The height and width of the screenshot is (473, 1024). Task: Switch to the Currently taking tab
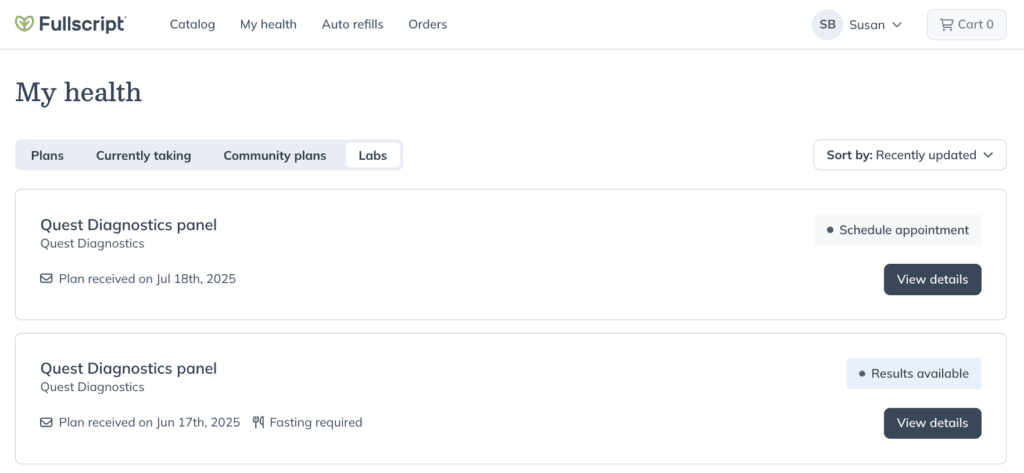(x=144, y=155)
